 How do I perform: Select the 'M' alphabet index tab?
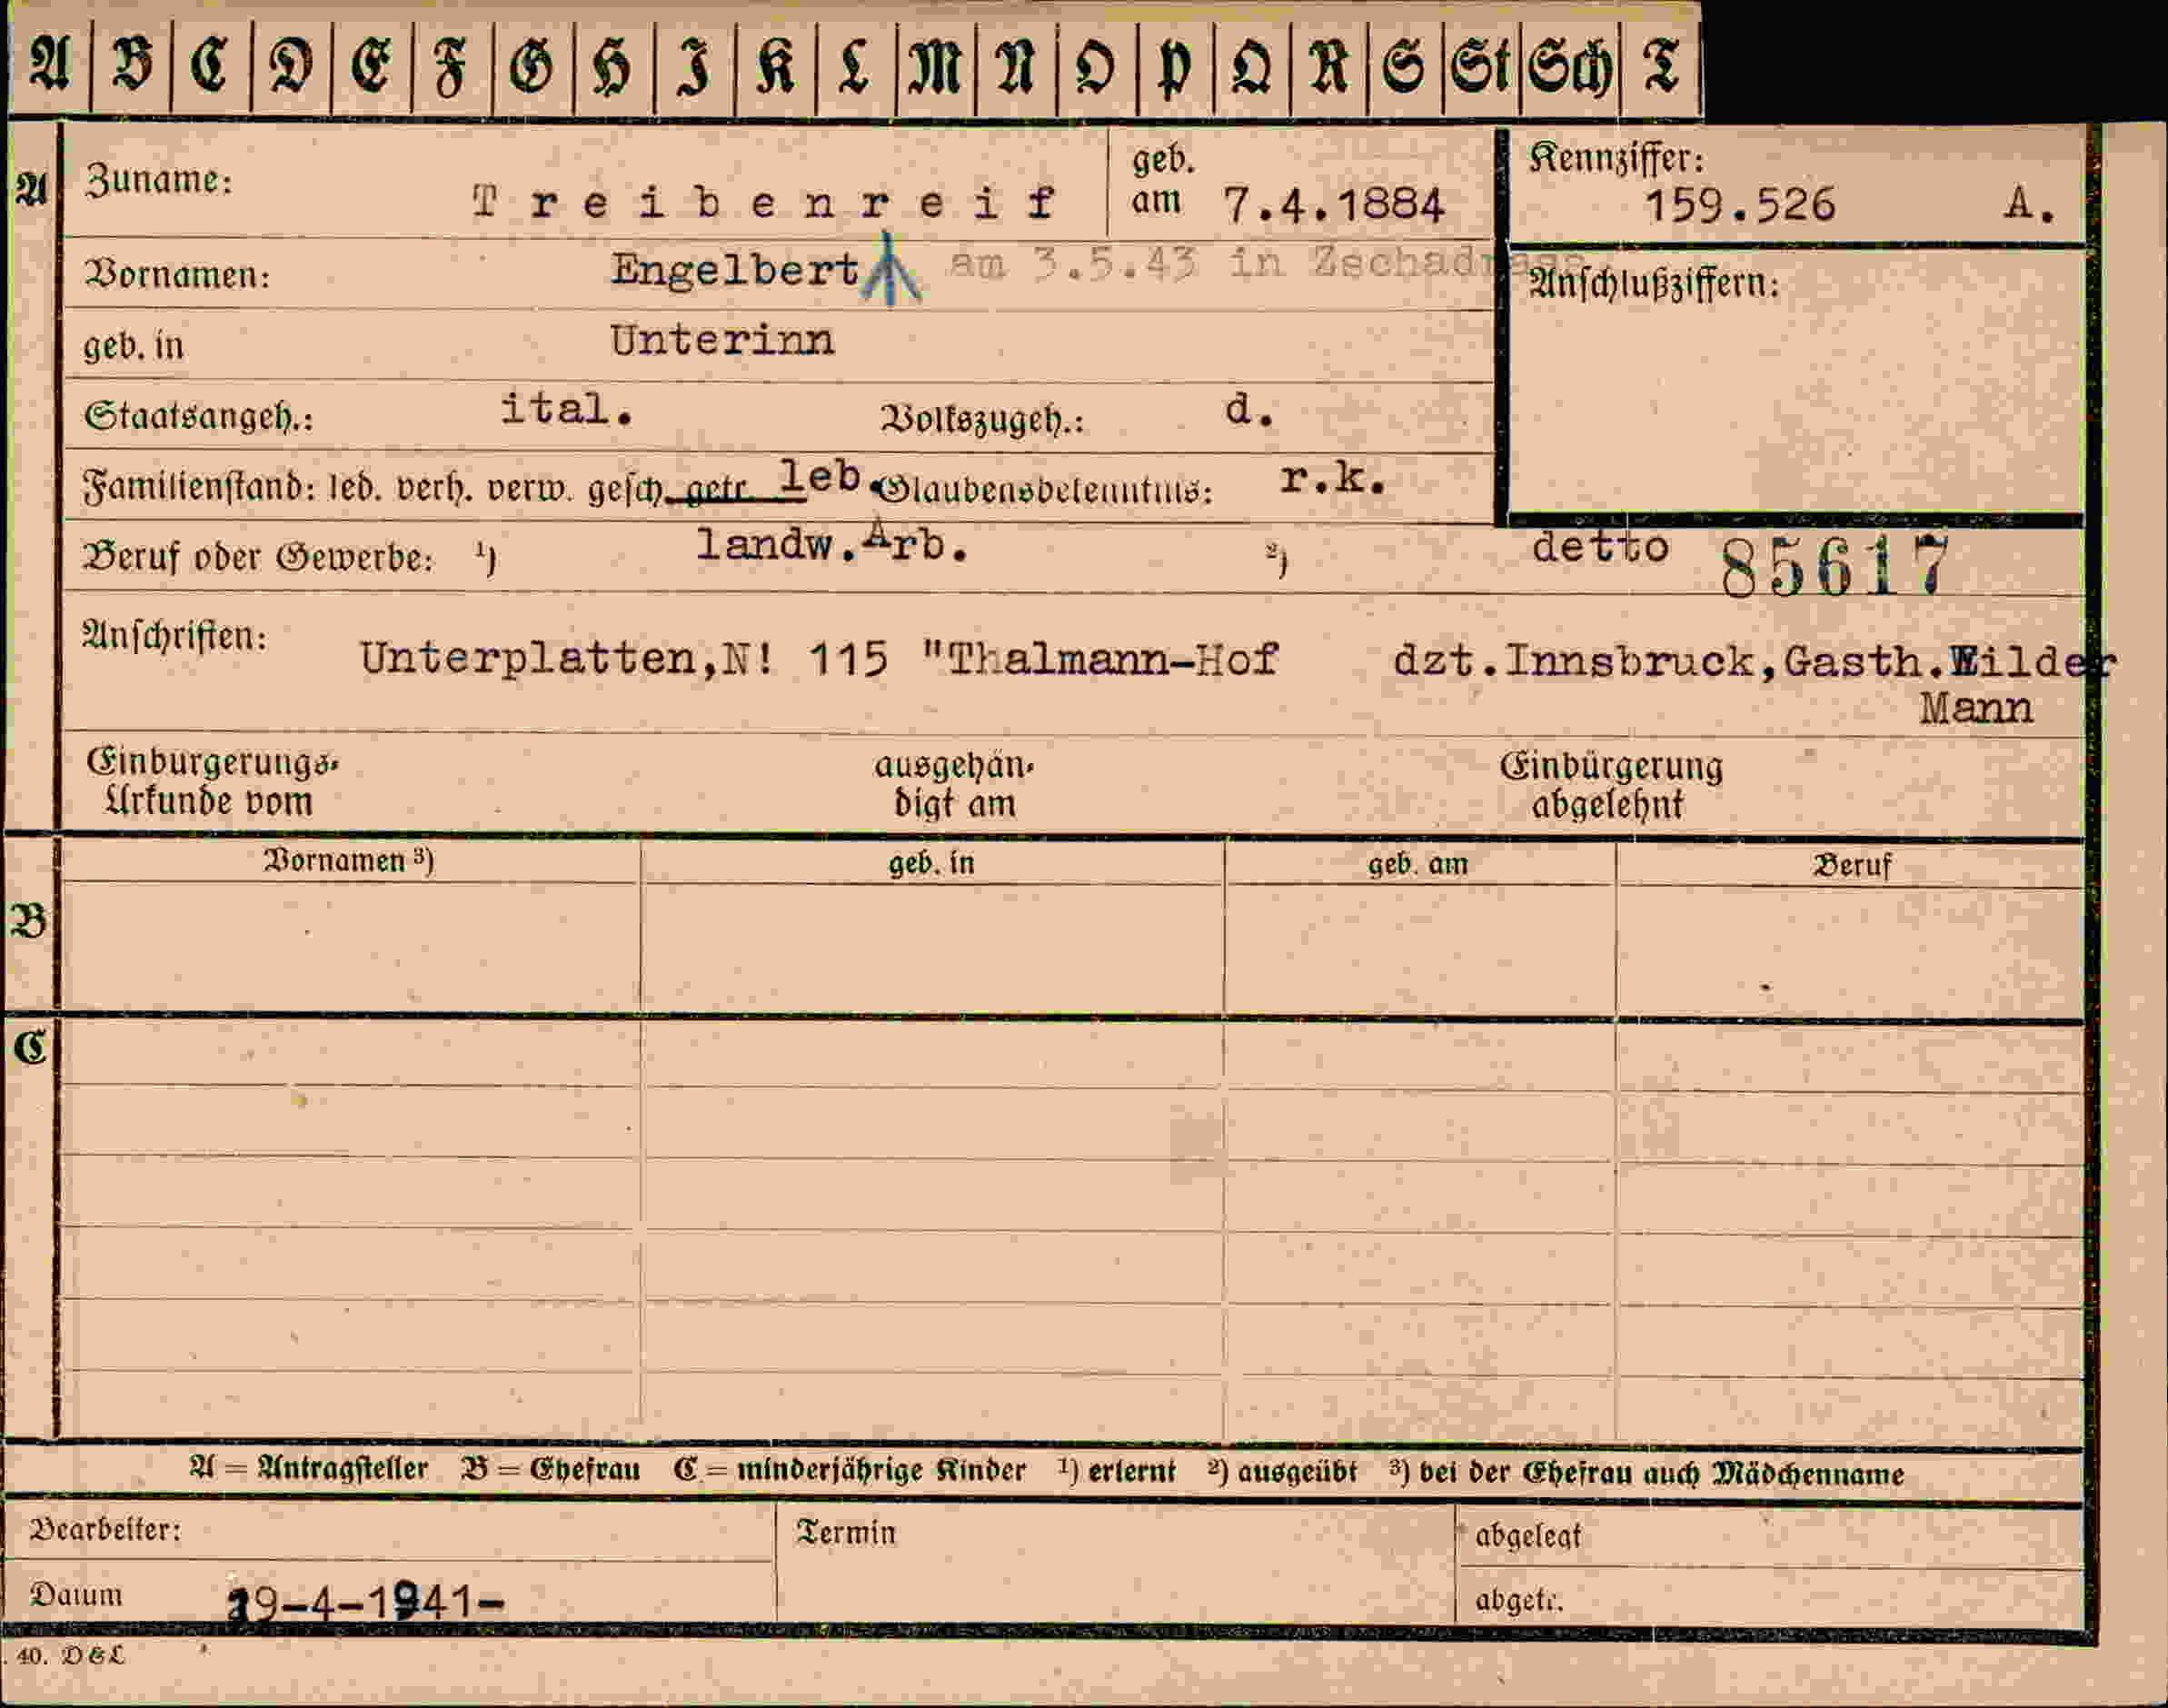coord(935,67)
